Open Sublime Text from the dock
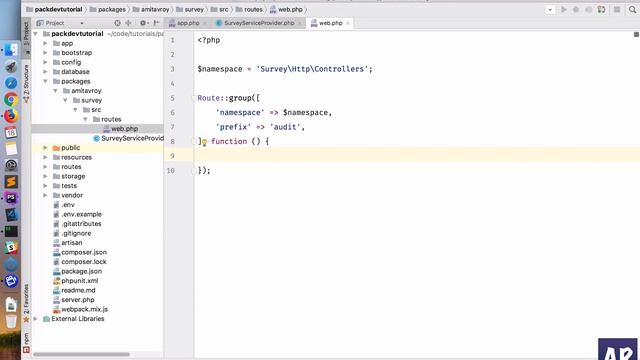Viewport: 640px width, 360px height. click(x=11, y=182)
